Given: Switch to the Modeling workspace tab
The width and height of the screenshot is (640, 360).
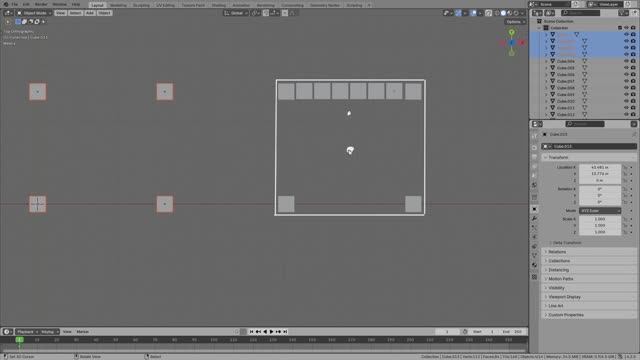Looking at the screenshot, I should coord(118,5).
